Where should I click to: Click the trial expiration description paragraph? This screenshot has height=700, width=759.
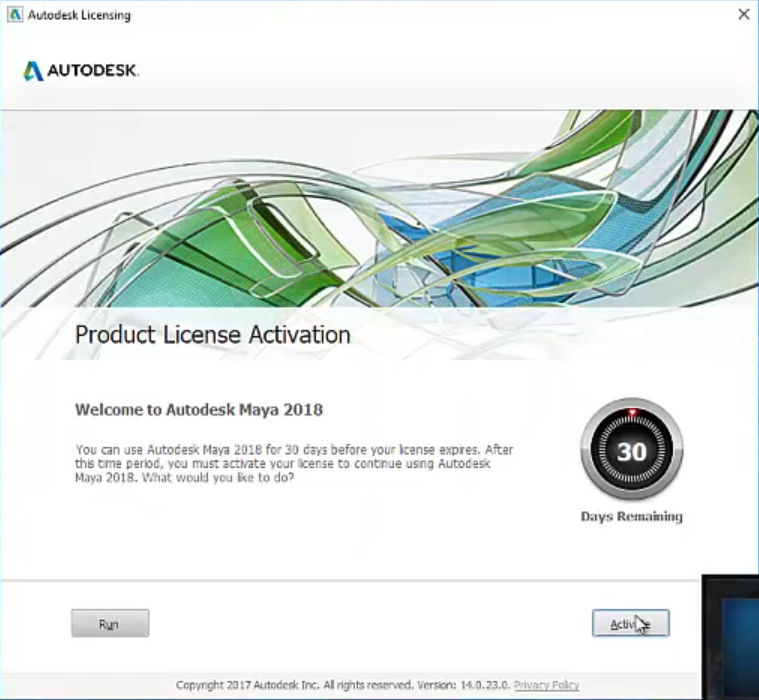pos(294,463)
